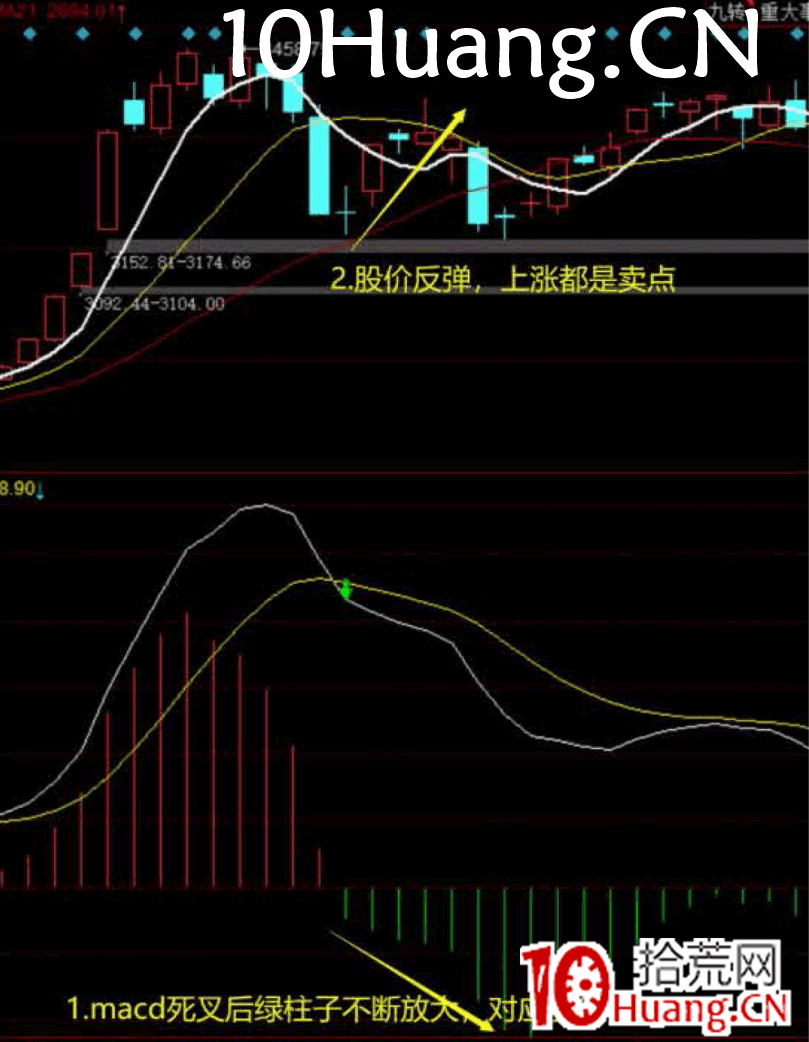Click the cyan down arrow beside 8.90
Viewport: 809px width, 1042px height.
point(40,491)
